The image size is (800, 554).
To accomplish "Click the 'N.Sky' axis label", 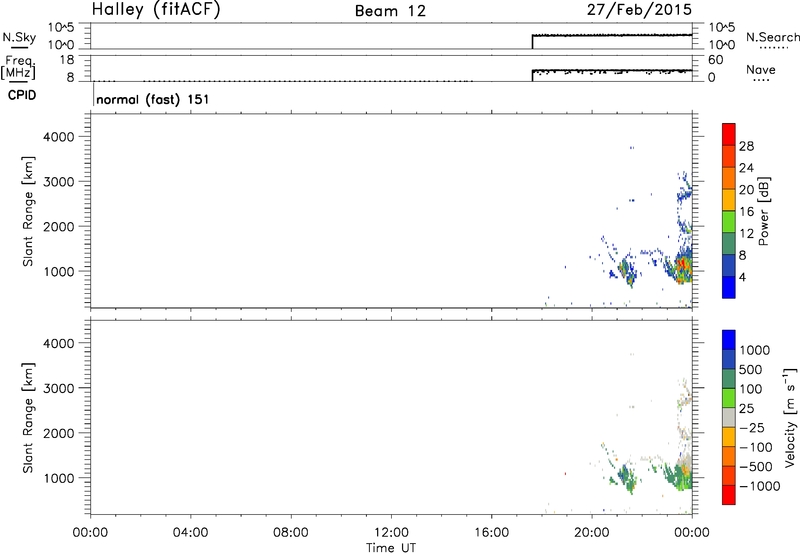I will pos(19,37).
